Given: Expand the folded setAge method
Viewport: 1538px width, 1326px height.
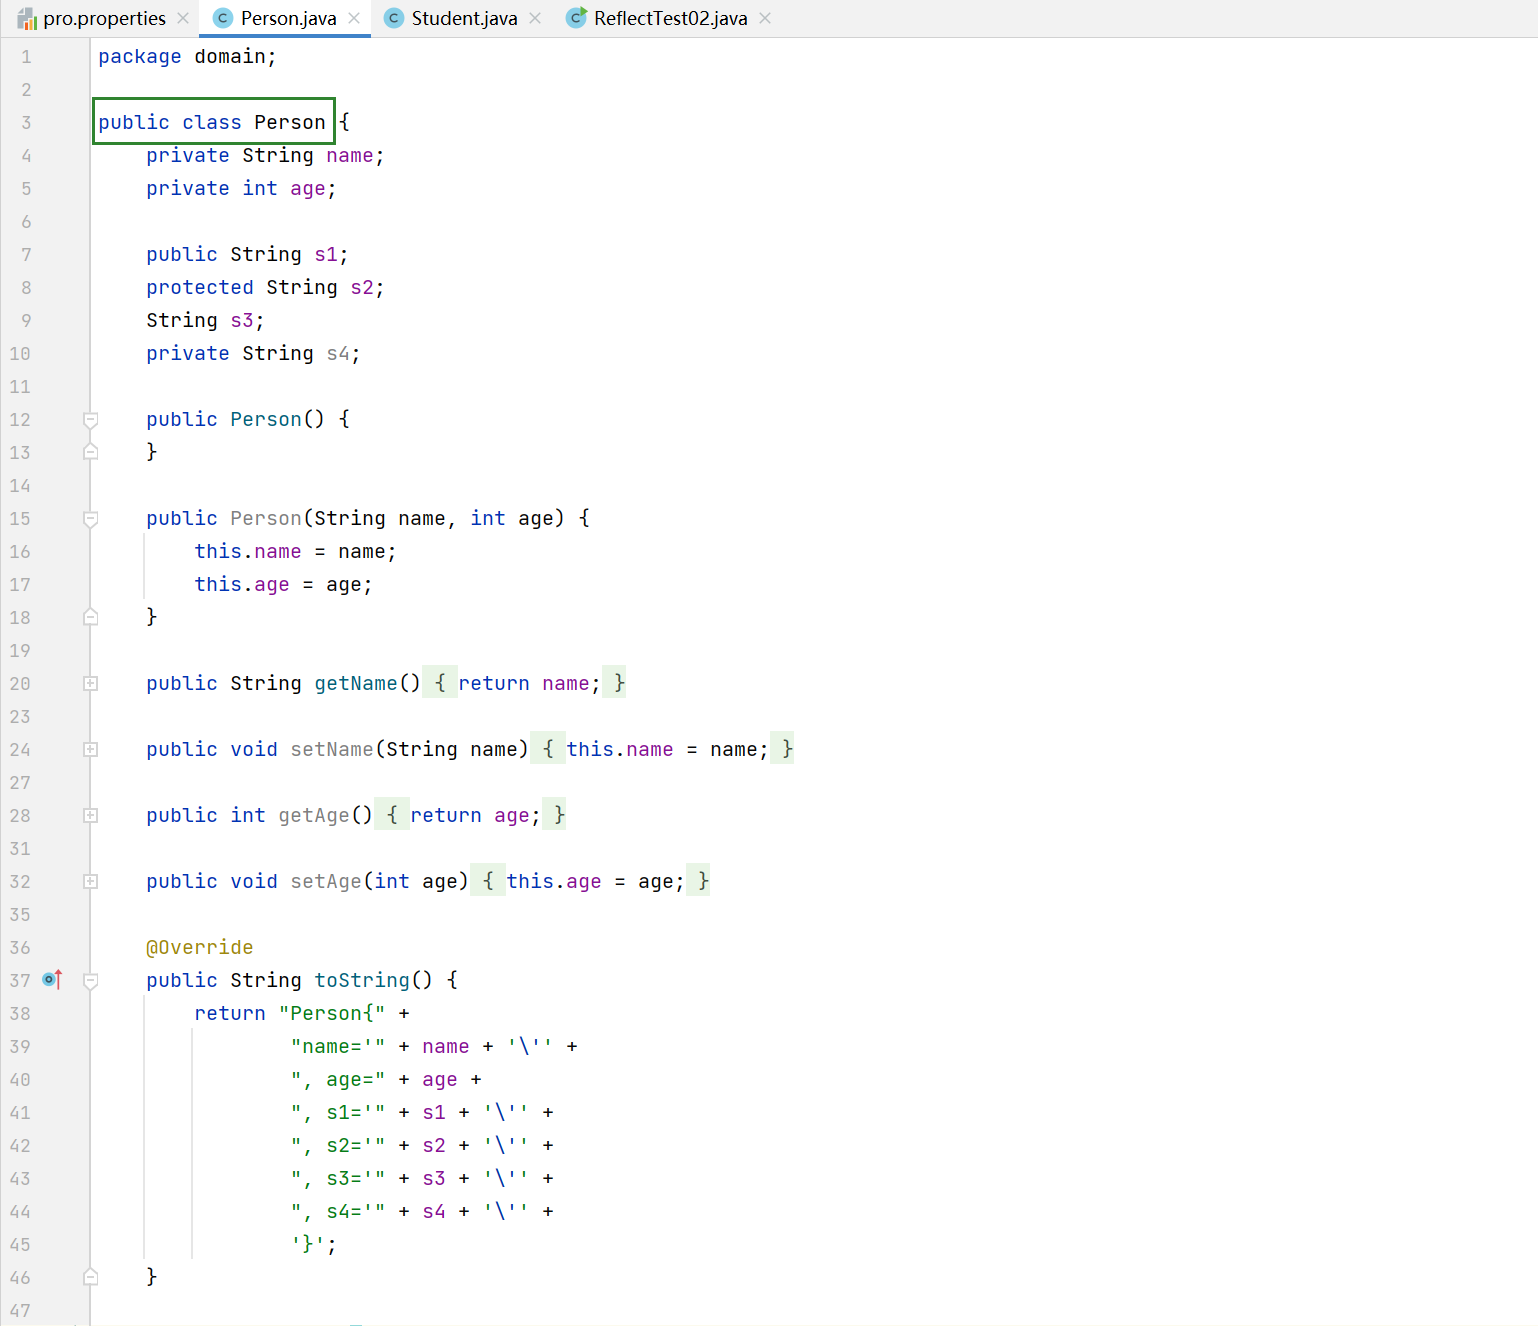Looking at the screenshot, I should tap(90, 882).
